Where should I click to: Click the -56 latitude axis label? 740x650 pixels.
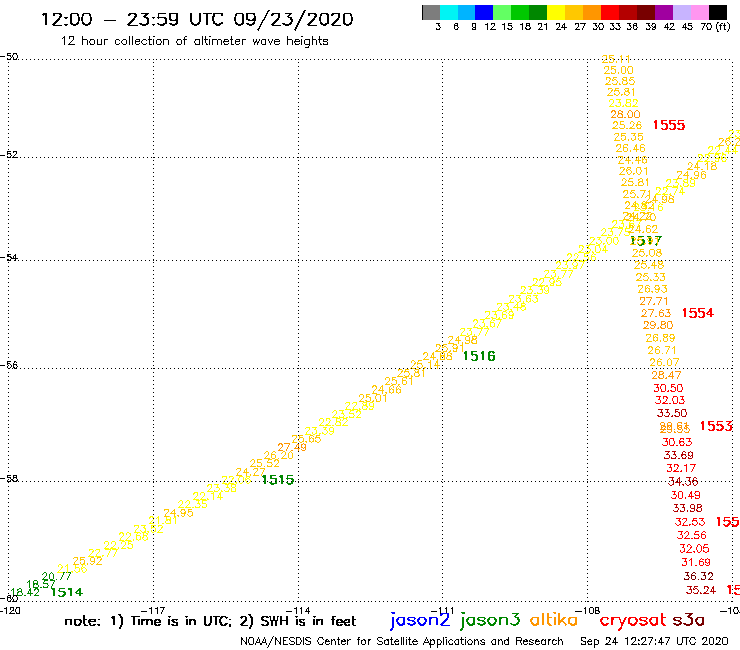pos(9,365)
